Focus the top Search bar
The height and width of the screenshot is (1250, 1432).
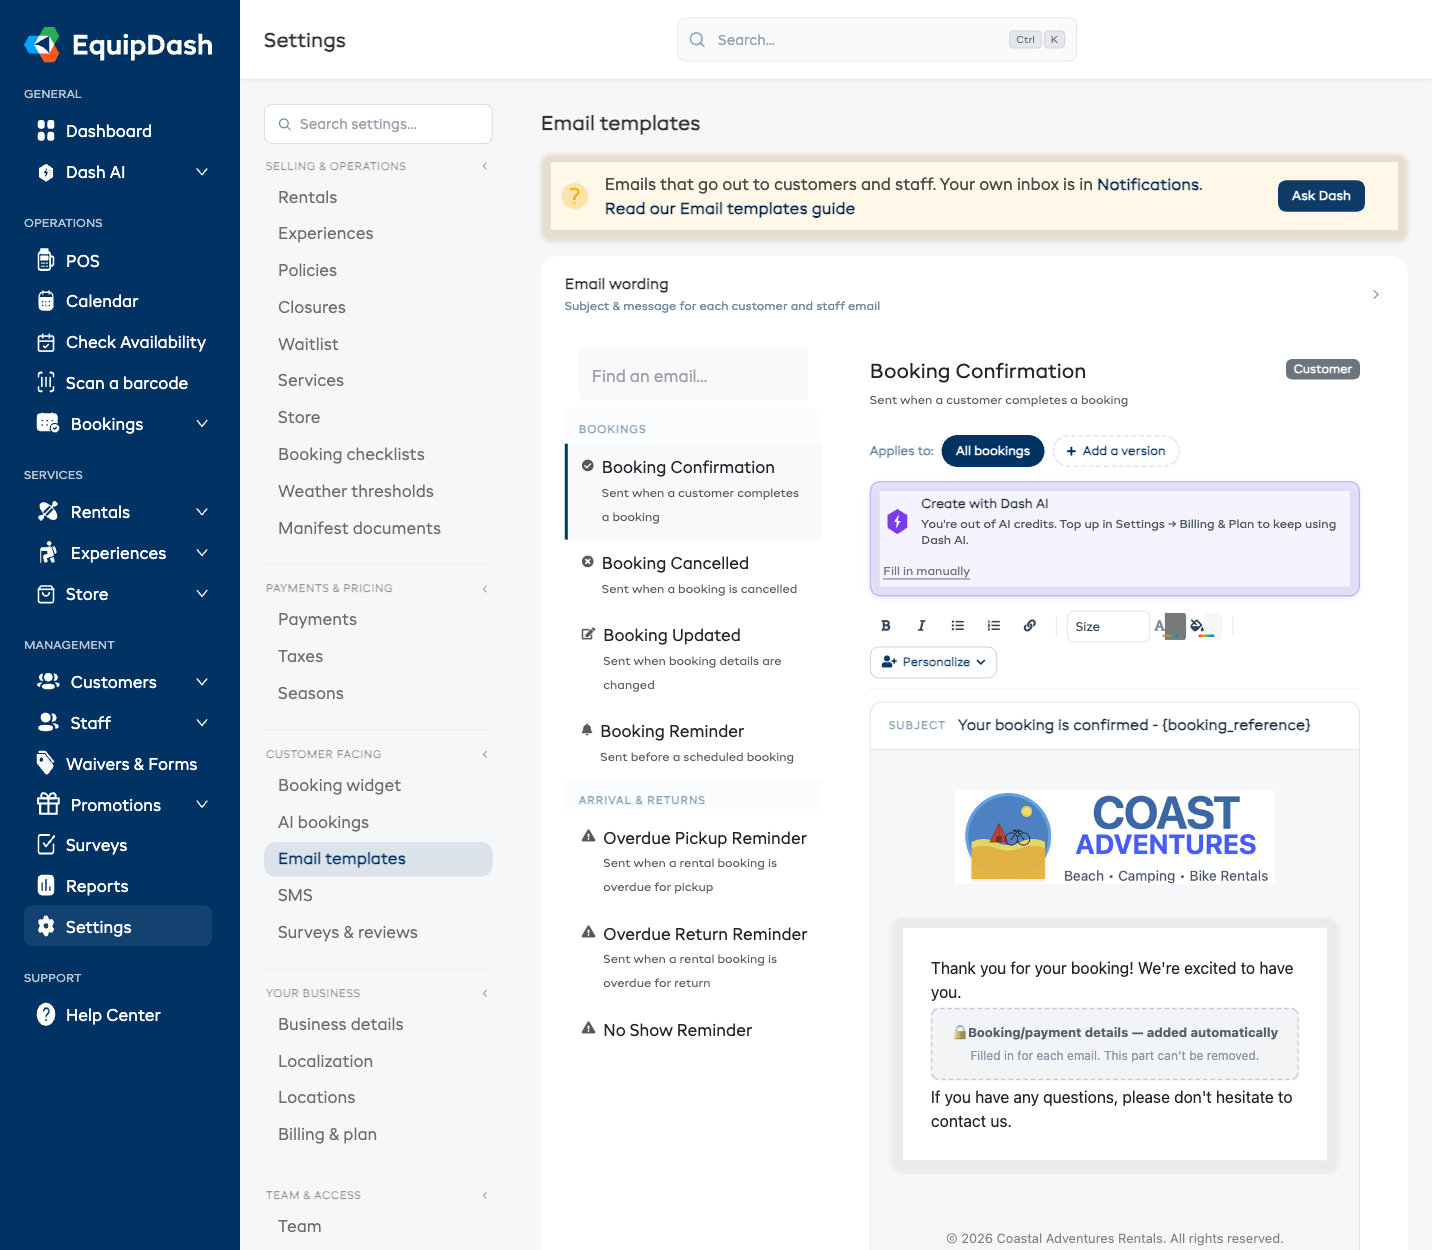tap(876, 40)
